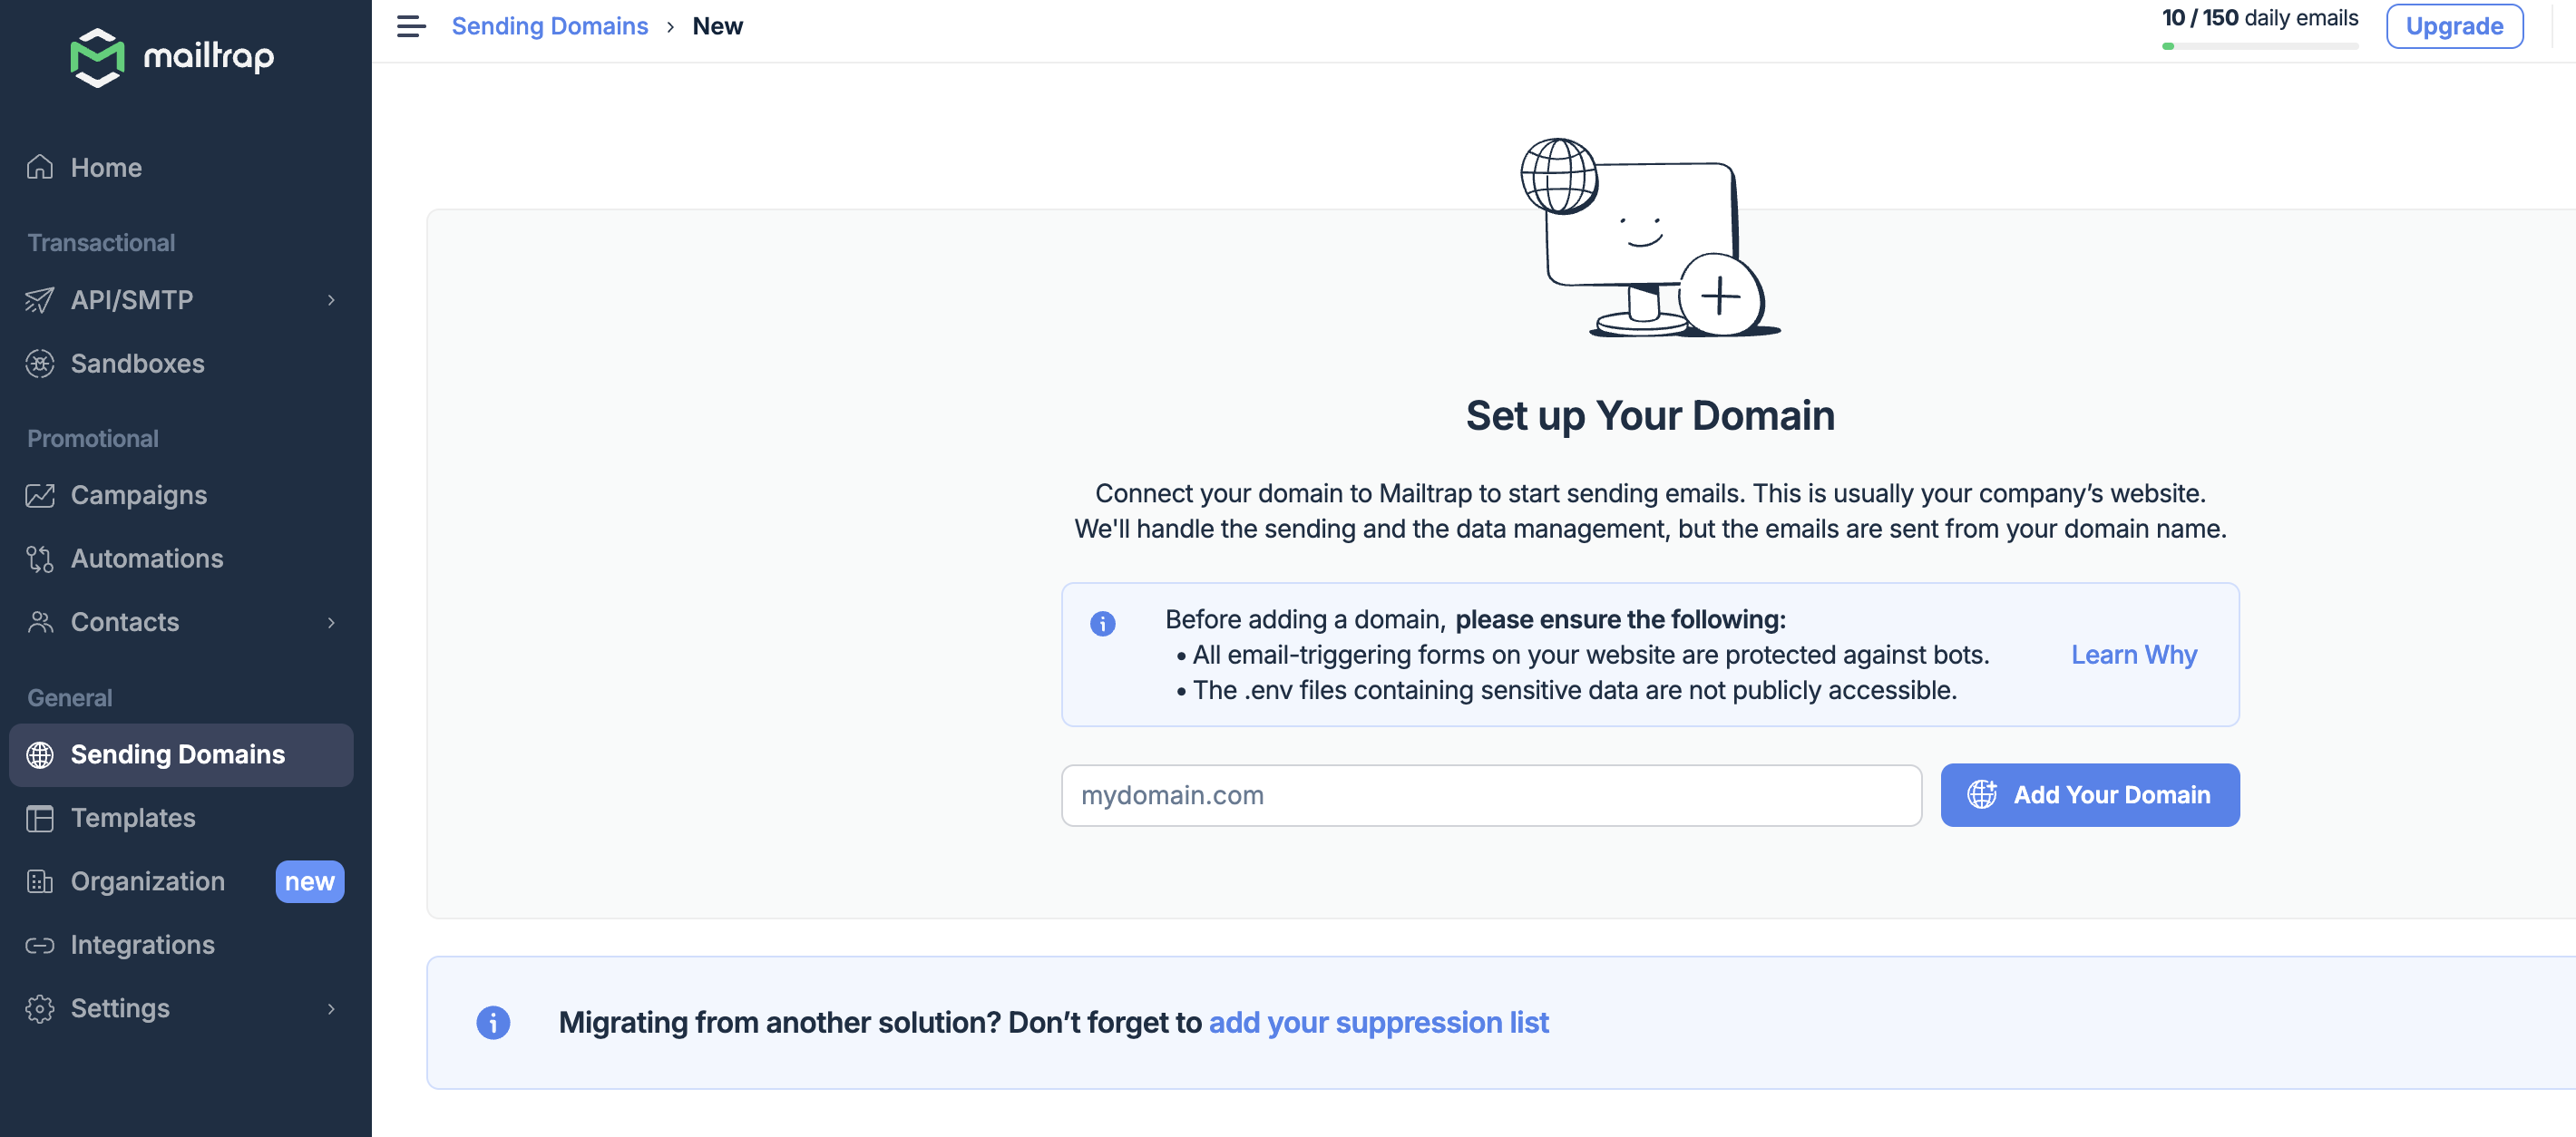Click the Upgrade button
This screenshot has height=1137, width=2576.
[2454, 26]
